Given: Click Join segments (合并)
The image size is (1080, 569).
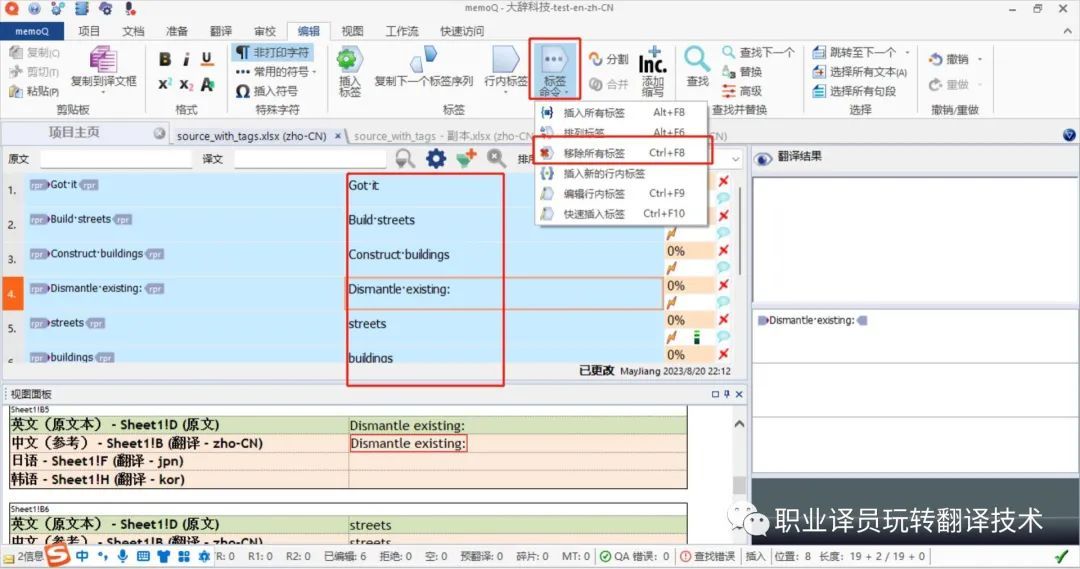Looking at the screenshot, I should tap(609, 84).
